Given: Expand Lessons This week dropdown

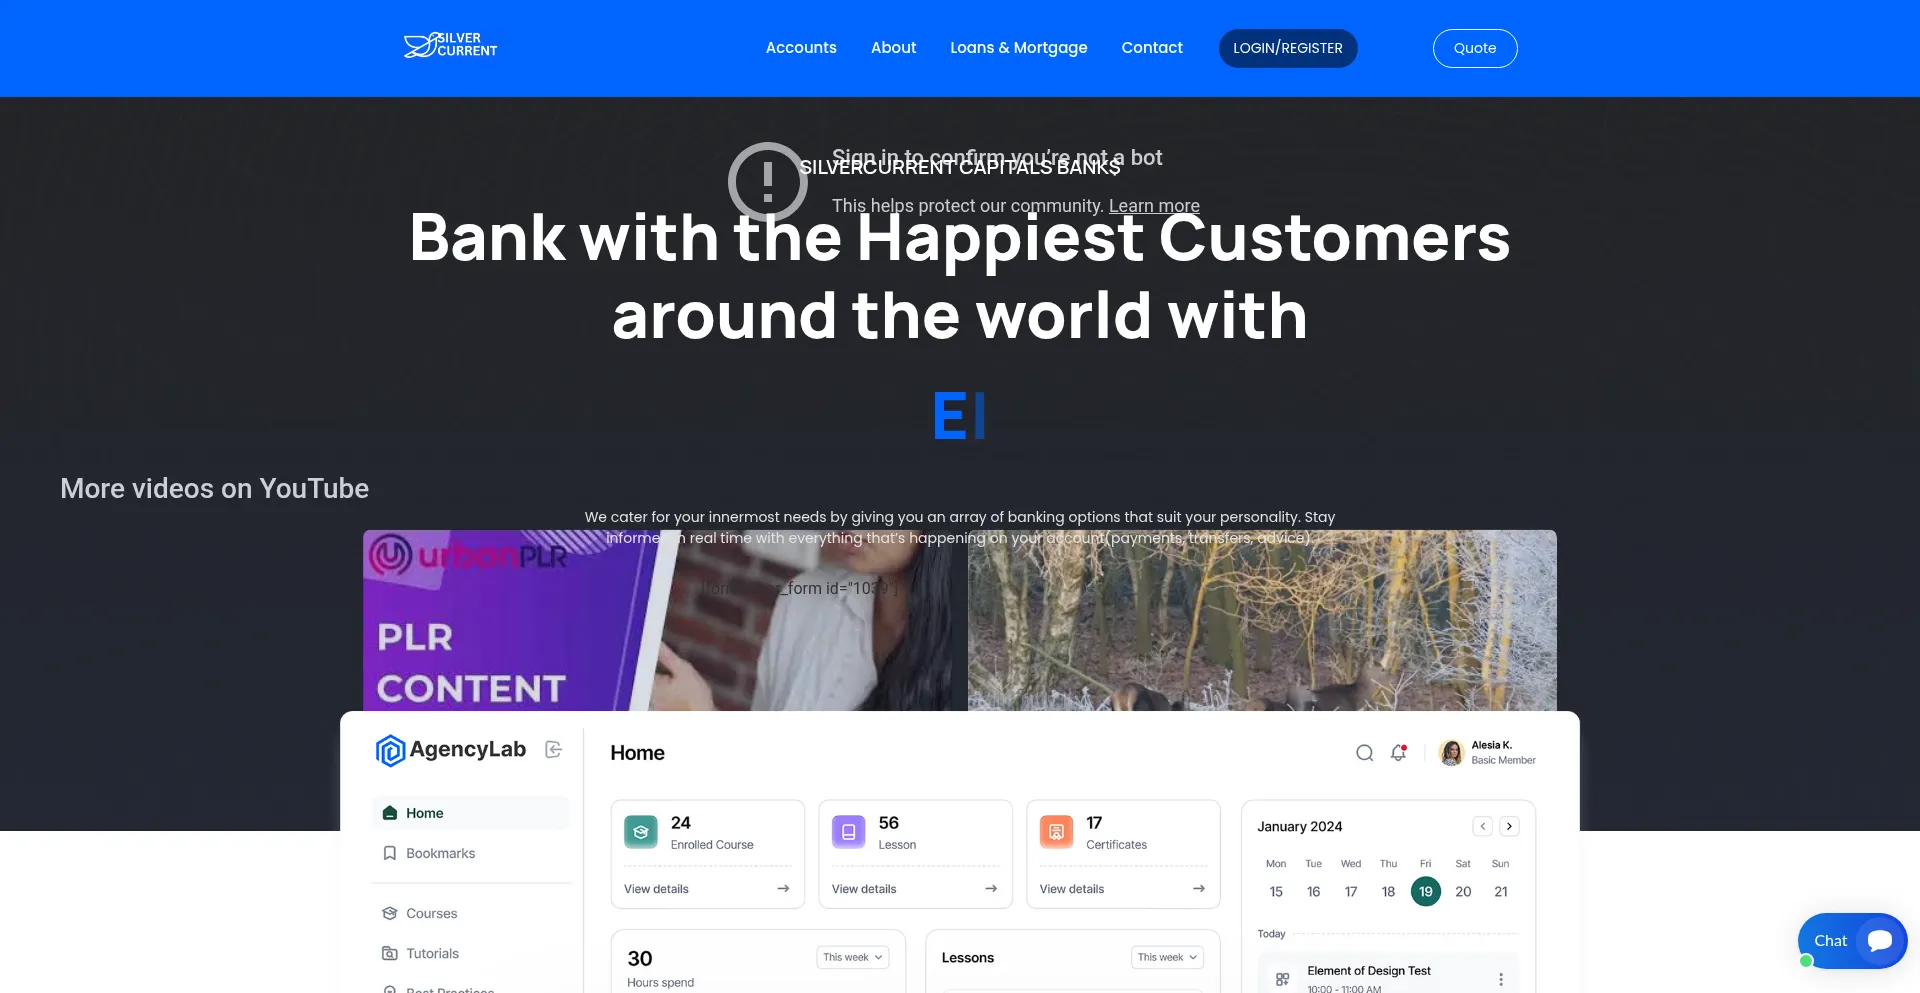Looking at the screenshot, I should (x=1167, y=957).
